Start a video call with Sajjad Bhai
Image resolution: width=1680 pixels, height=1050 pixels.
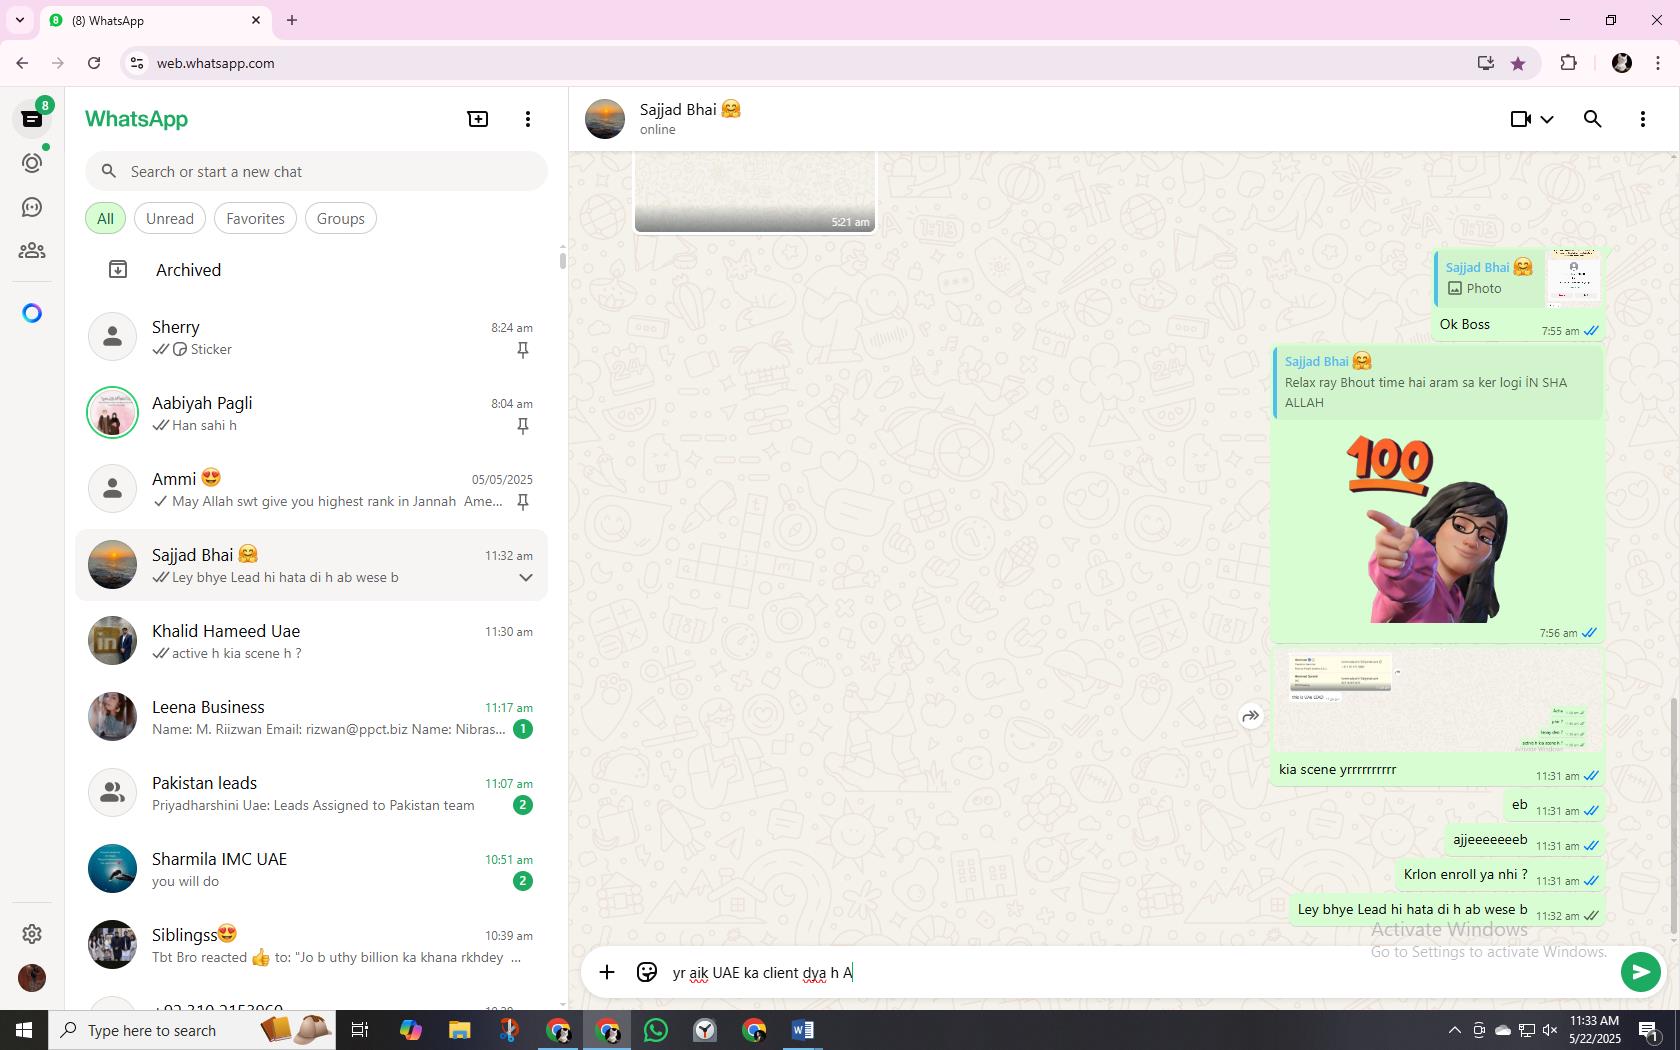pyautogui.click(x=1521, y=119)
